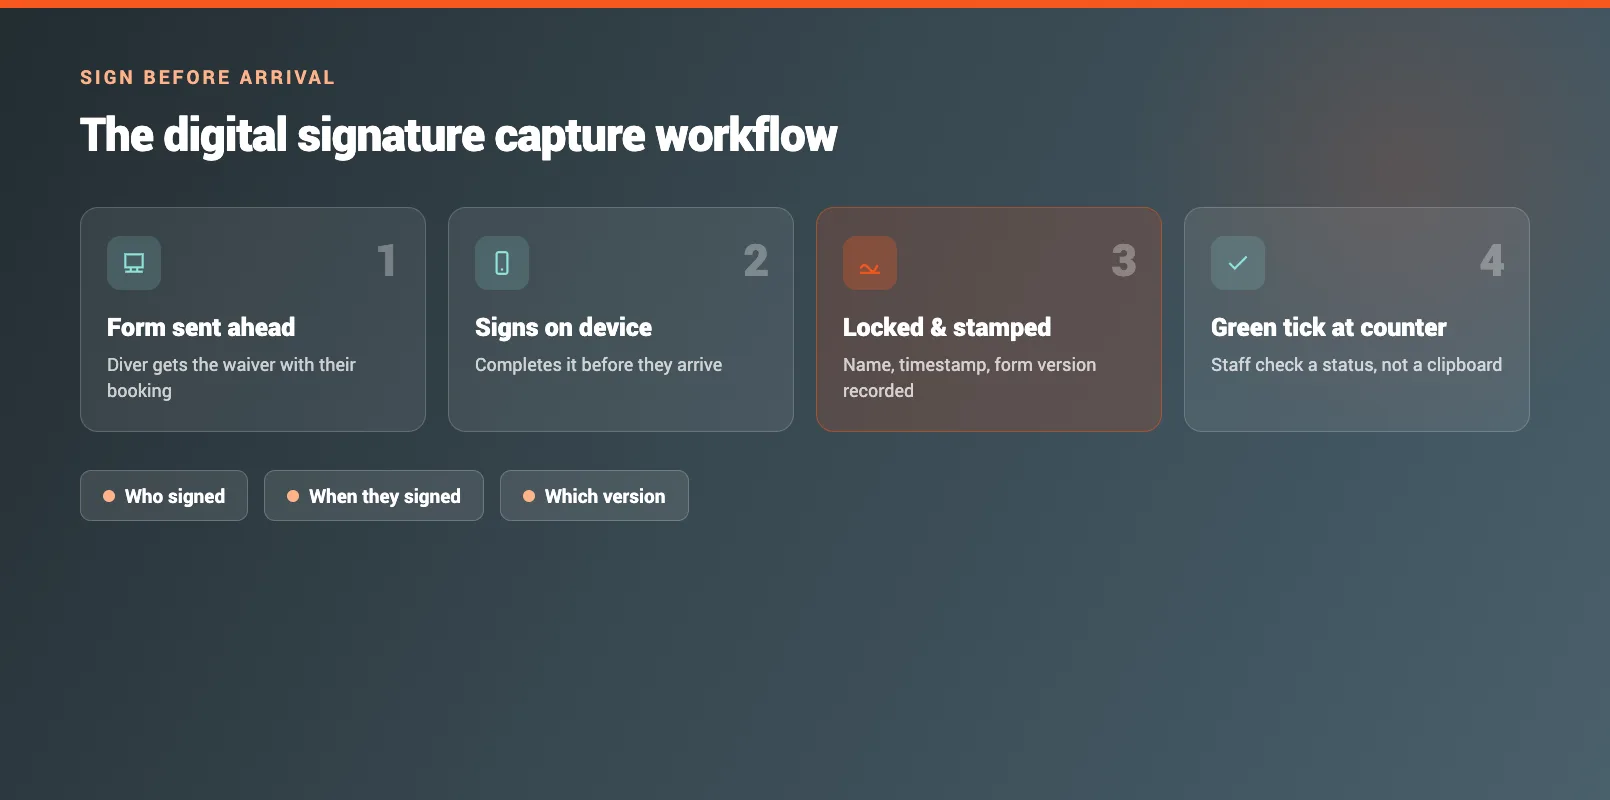Click the Form sent ahead title
Image resolution: width=1610 pixels, height=800 pixels.
coord(201,327)
